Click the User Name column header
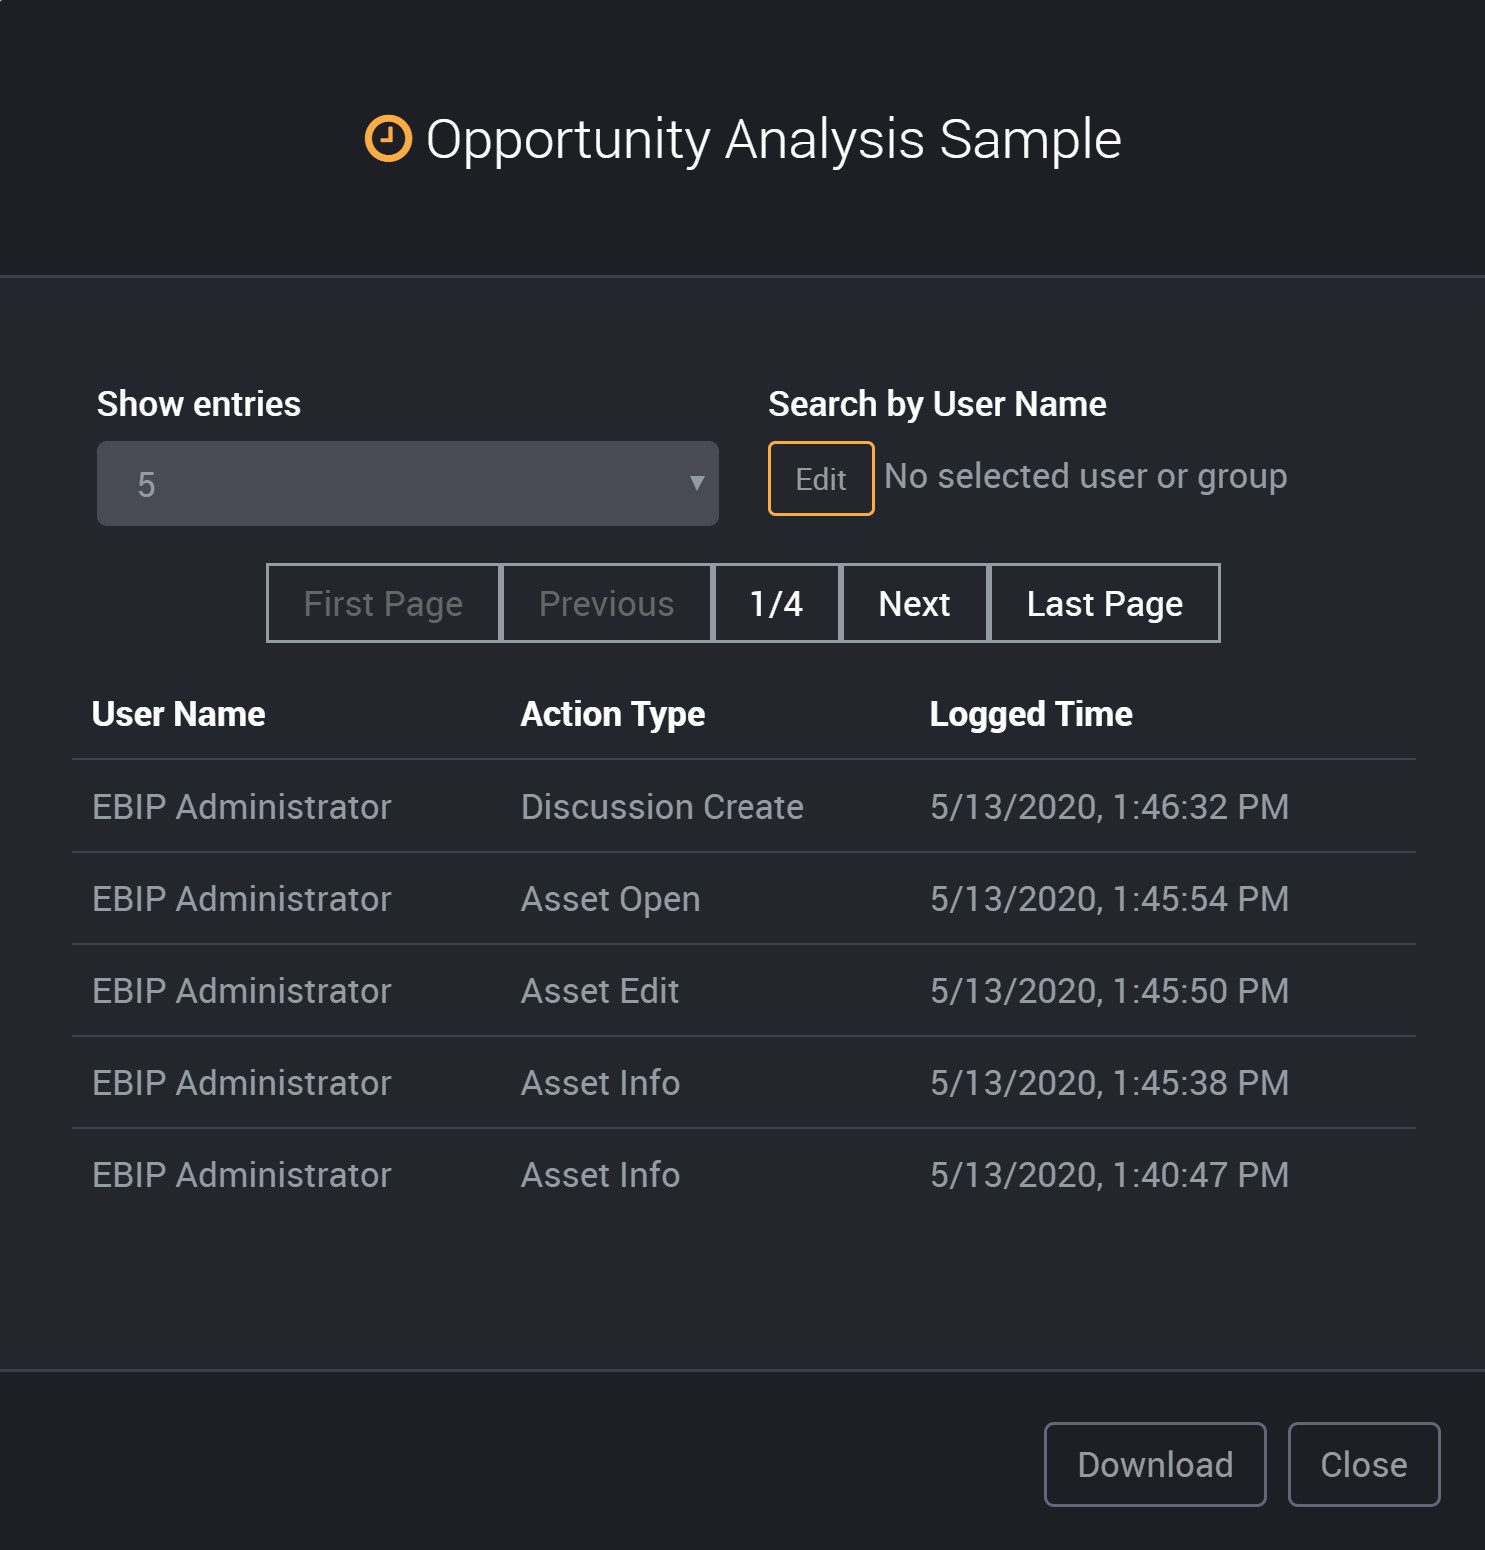Viewport: 1485px width, 1550px height. (179, 714)
